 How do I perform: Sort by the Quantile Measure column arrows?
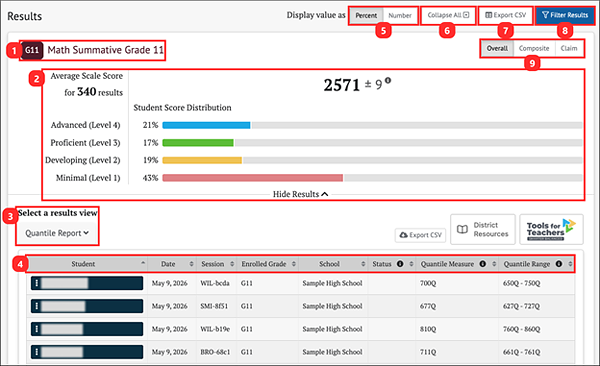(494, 264)
